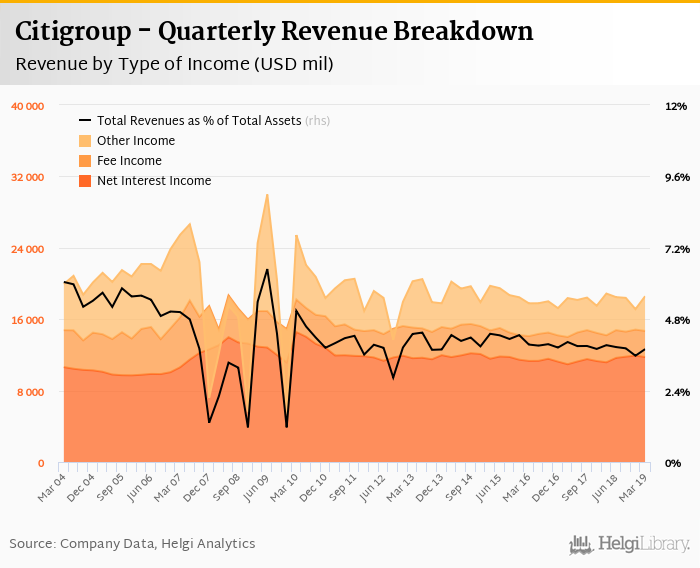Click the 'Fee Income' legend label
700x568 pixels.
[x=129, y=161]
